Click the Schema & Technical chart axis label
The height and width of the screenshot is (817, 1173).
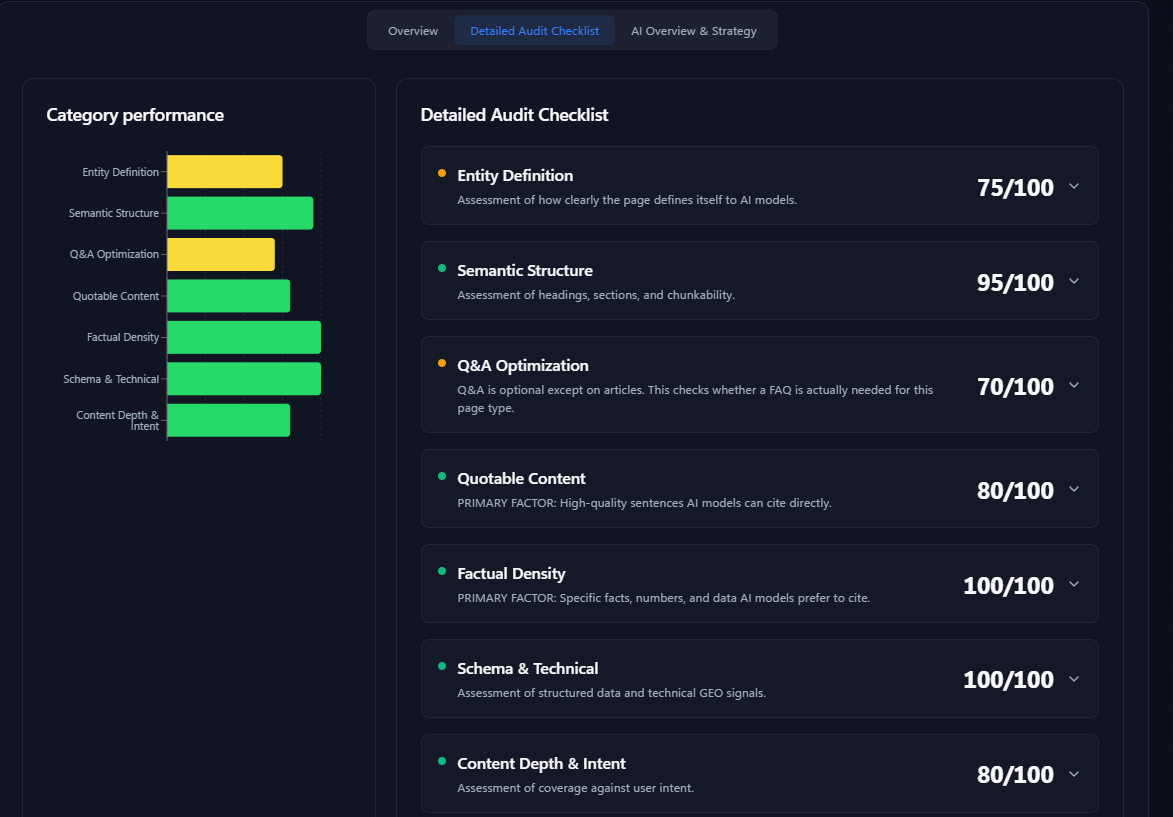click(111, 379)
